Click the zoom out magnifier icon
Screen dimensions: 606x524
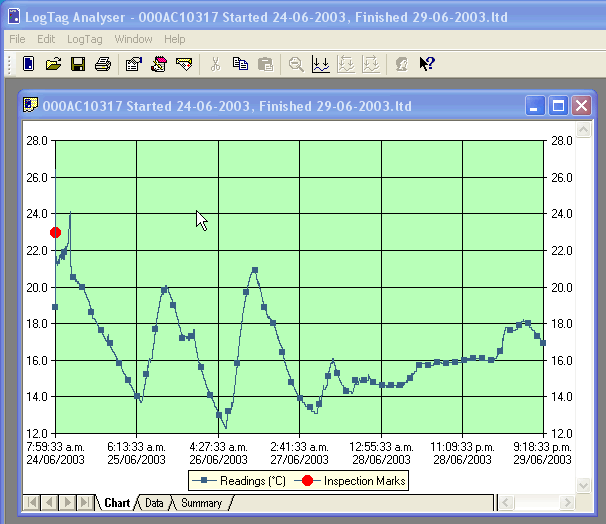(296, 64)
